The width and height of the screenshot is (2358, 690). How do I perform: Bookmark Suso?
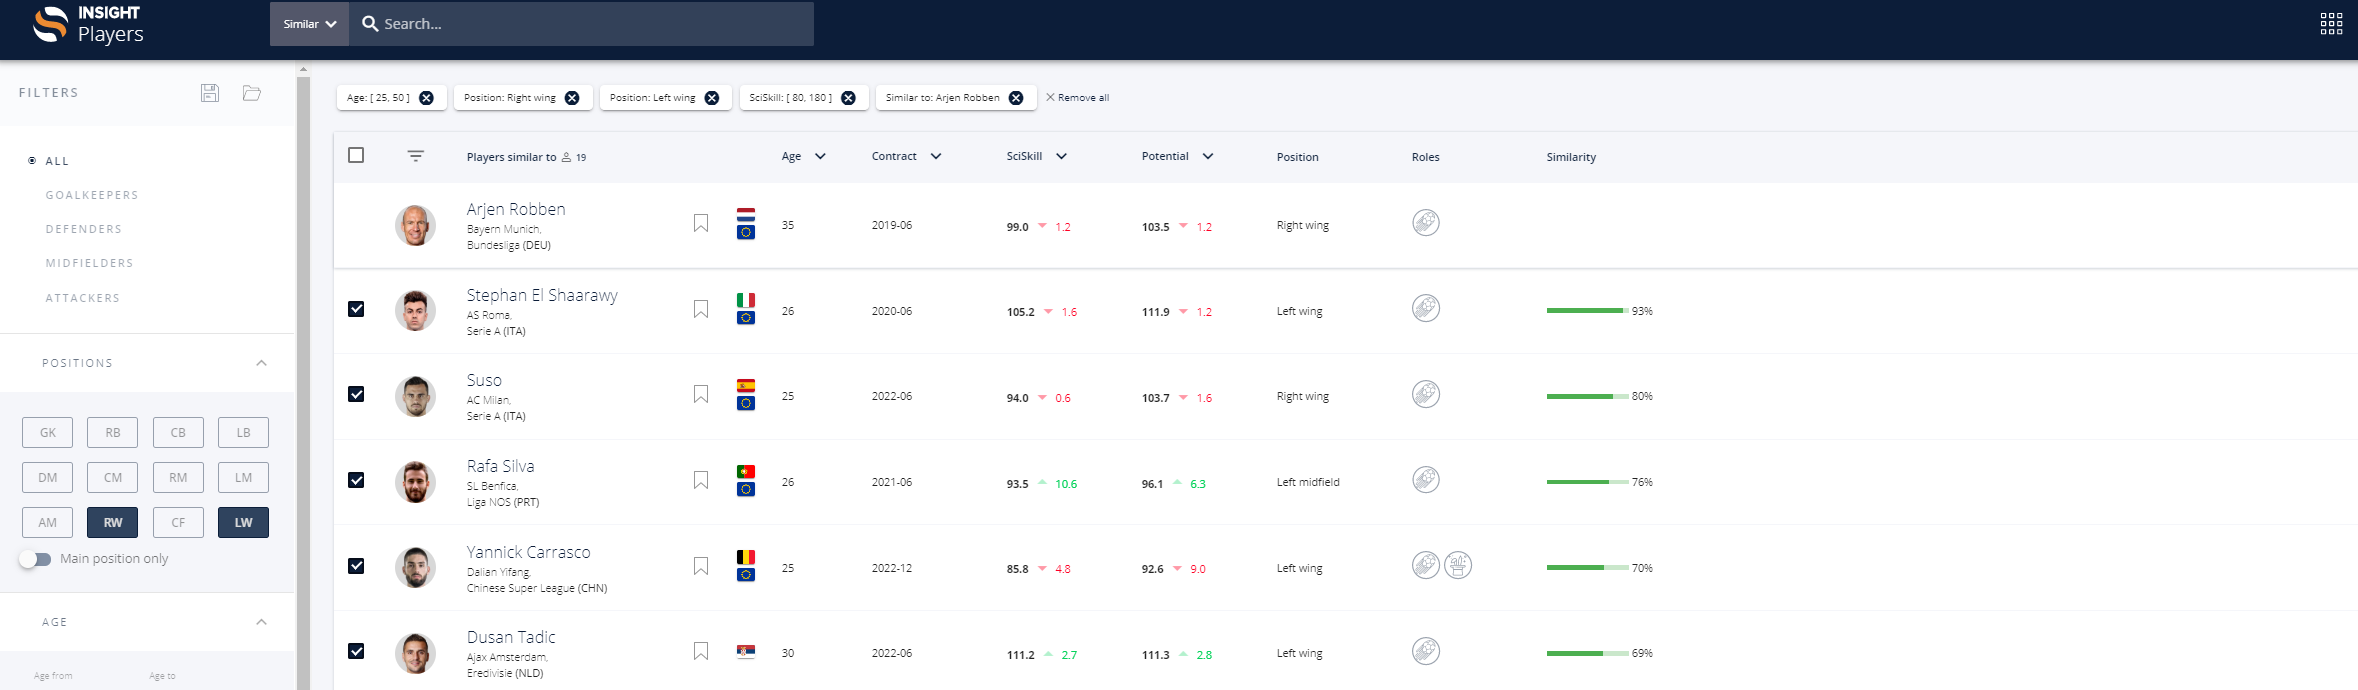(701, 394)
